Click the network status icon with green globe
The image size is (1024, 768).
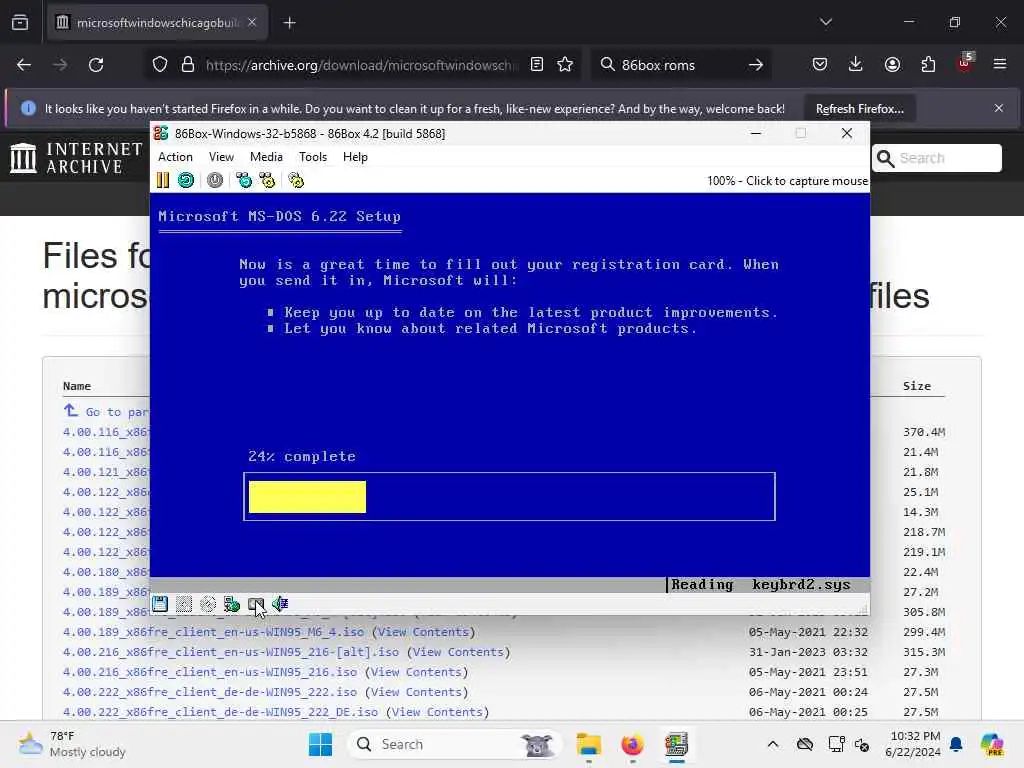point(231,604)
